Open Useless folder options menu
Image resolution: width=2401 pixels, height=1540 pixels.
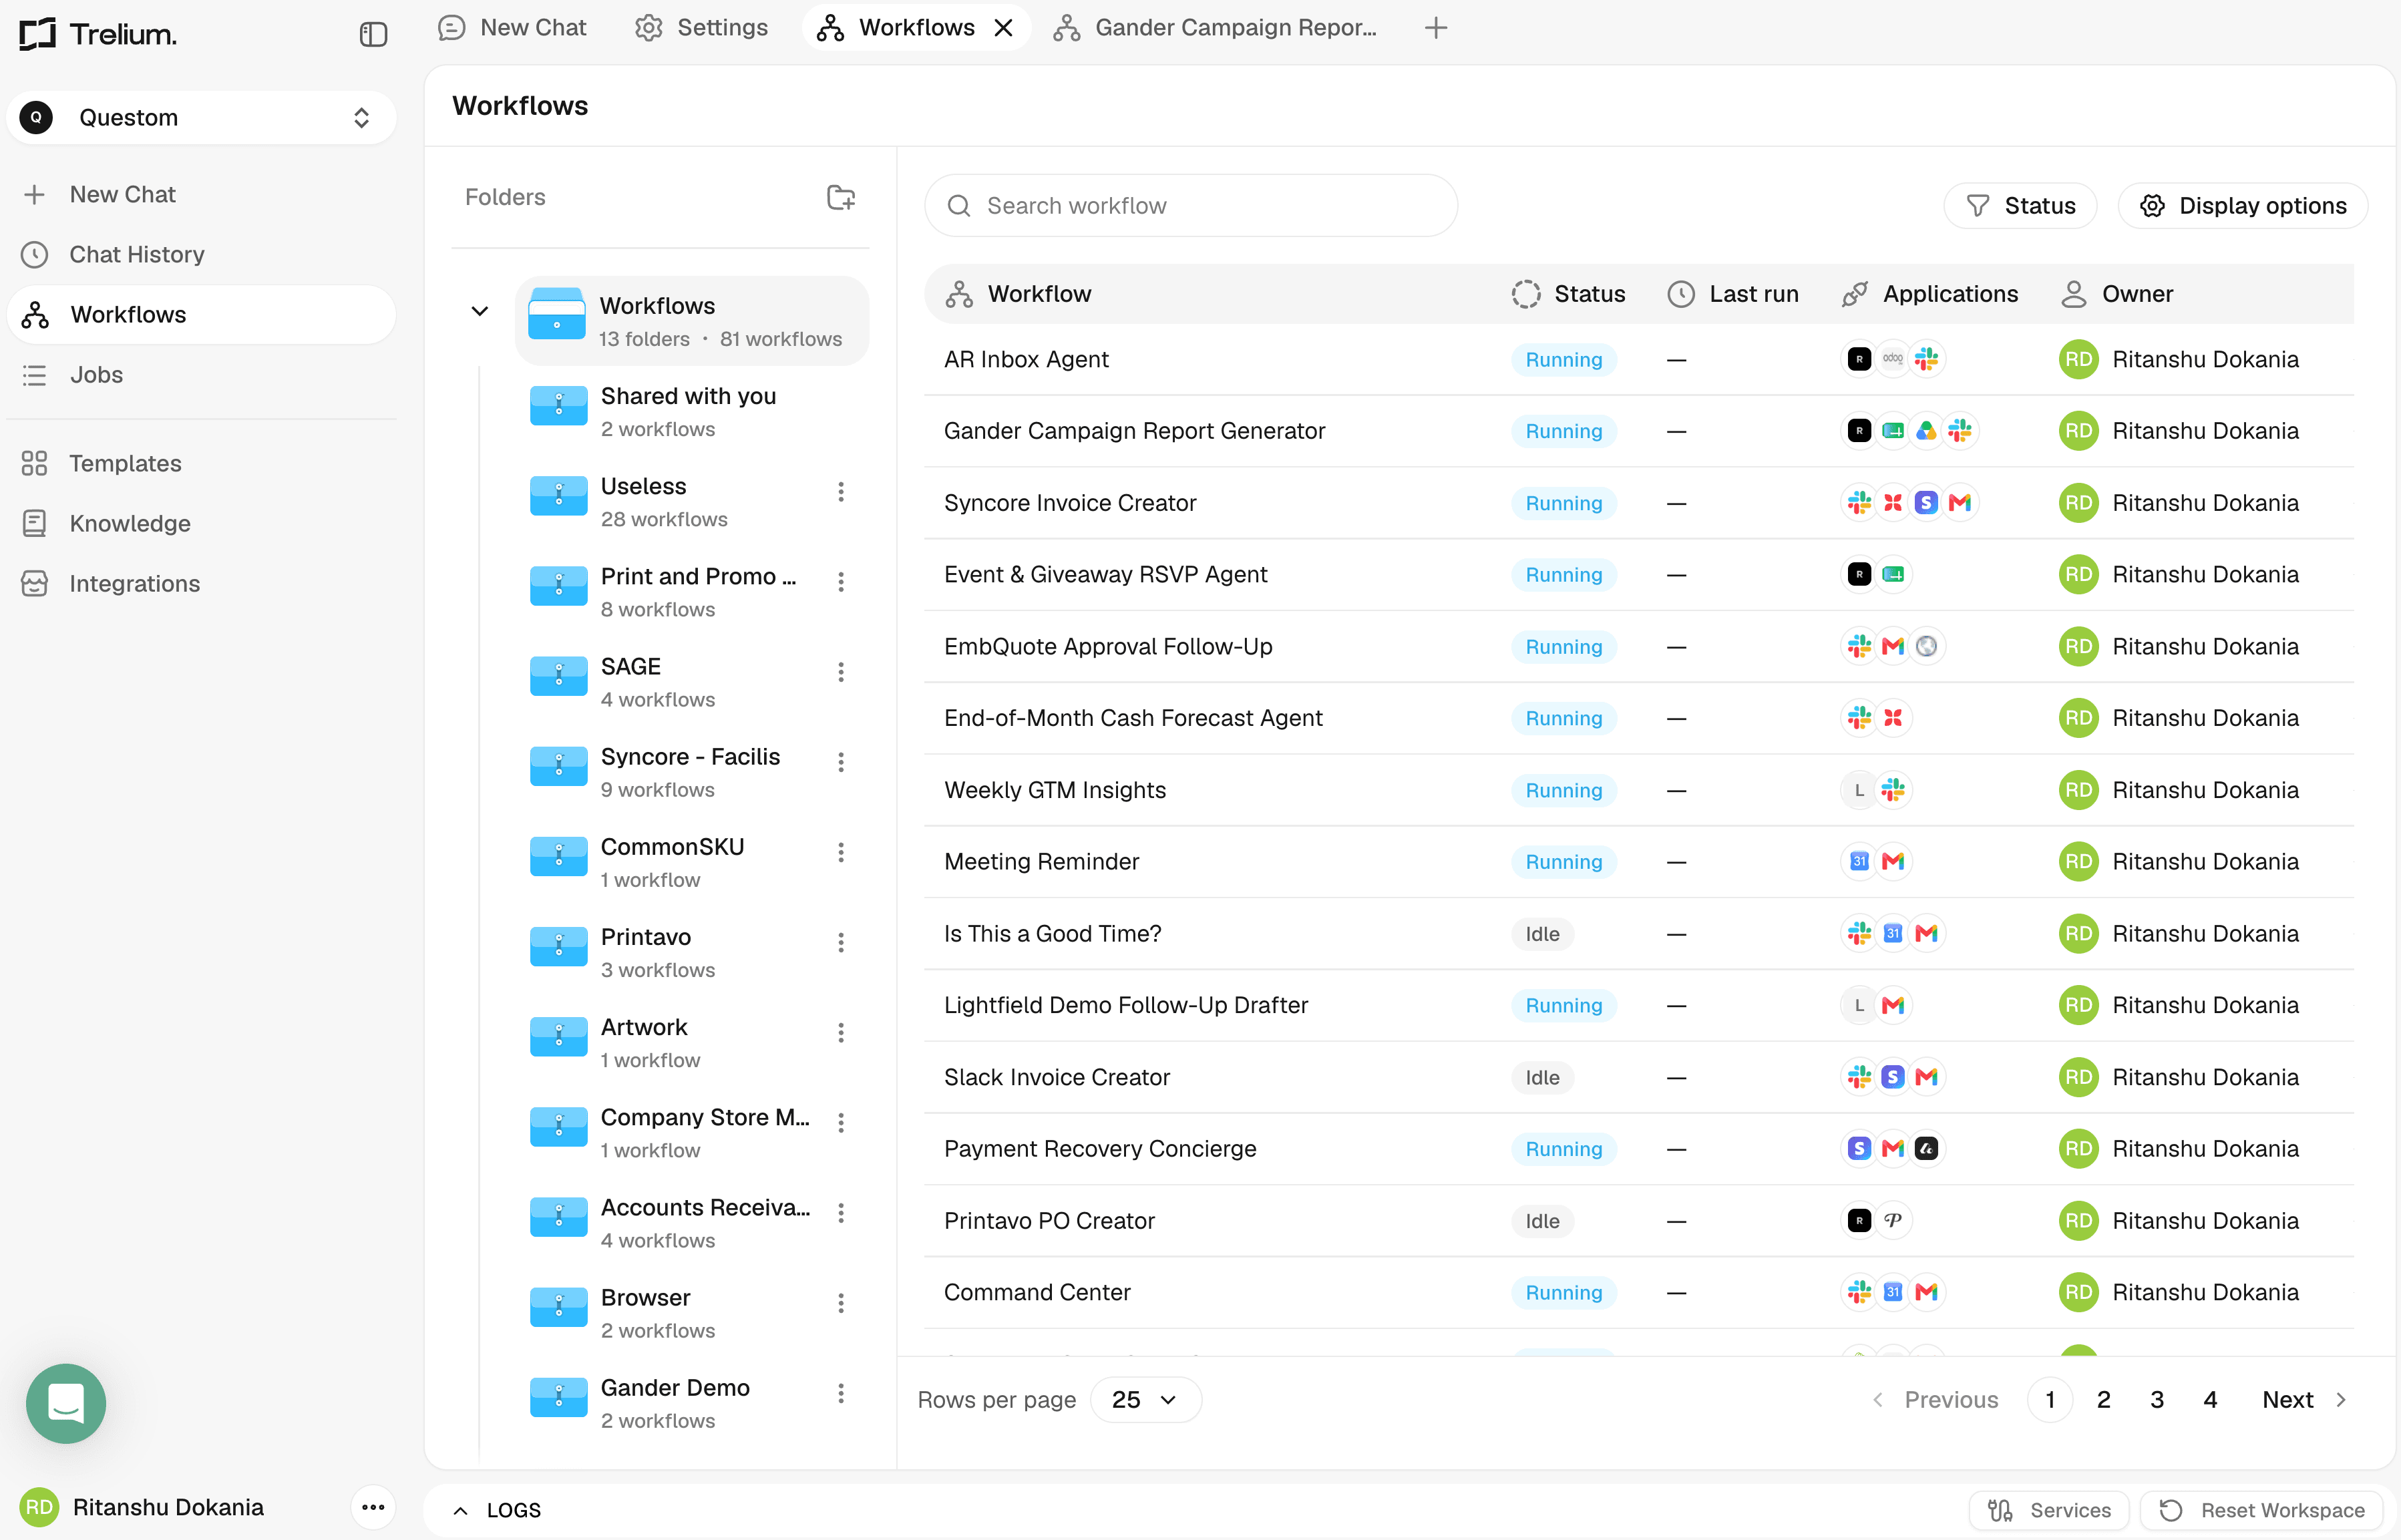(x=841, y=491)
